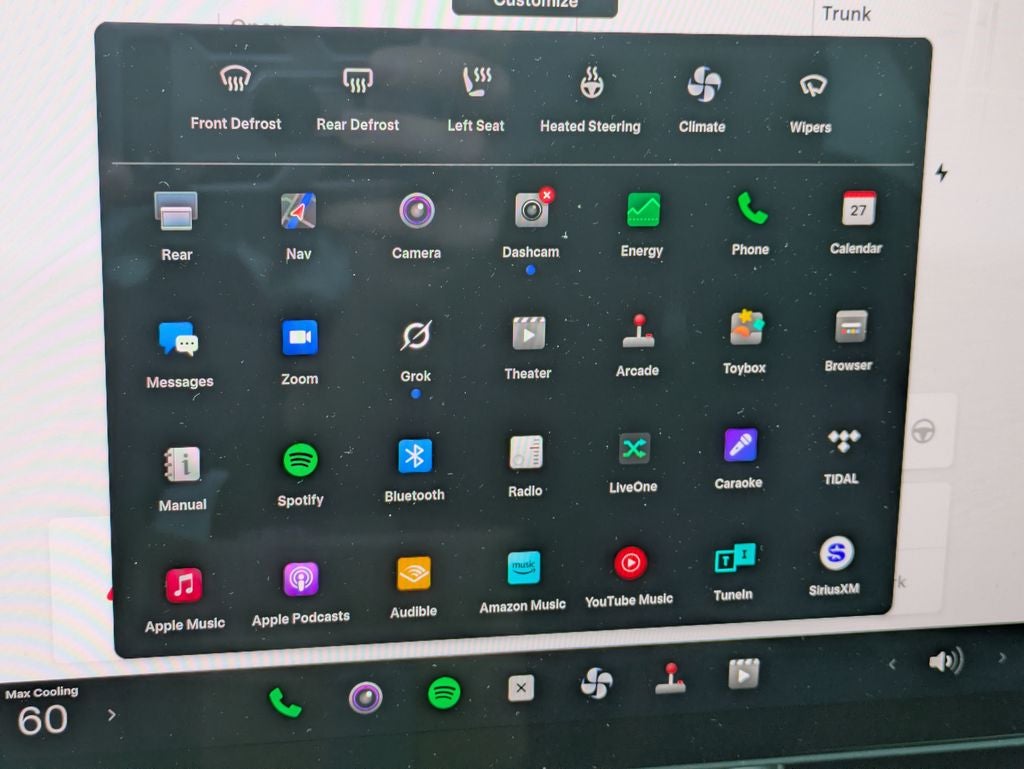Increase volume with right arrow
Image resolution: width=1024 pixels, height=769 pixels.
pos(1002,657)
